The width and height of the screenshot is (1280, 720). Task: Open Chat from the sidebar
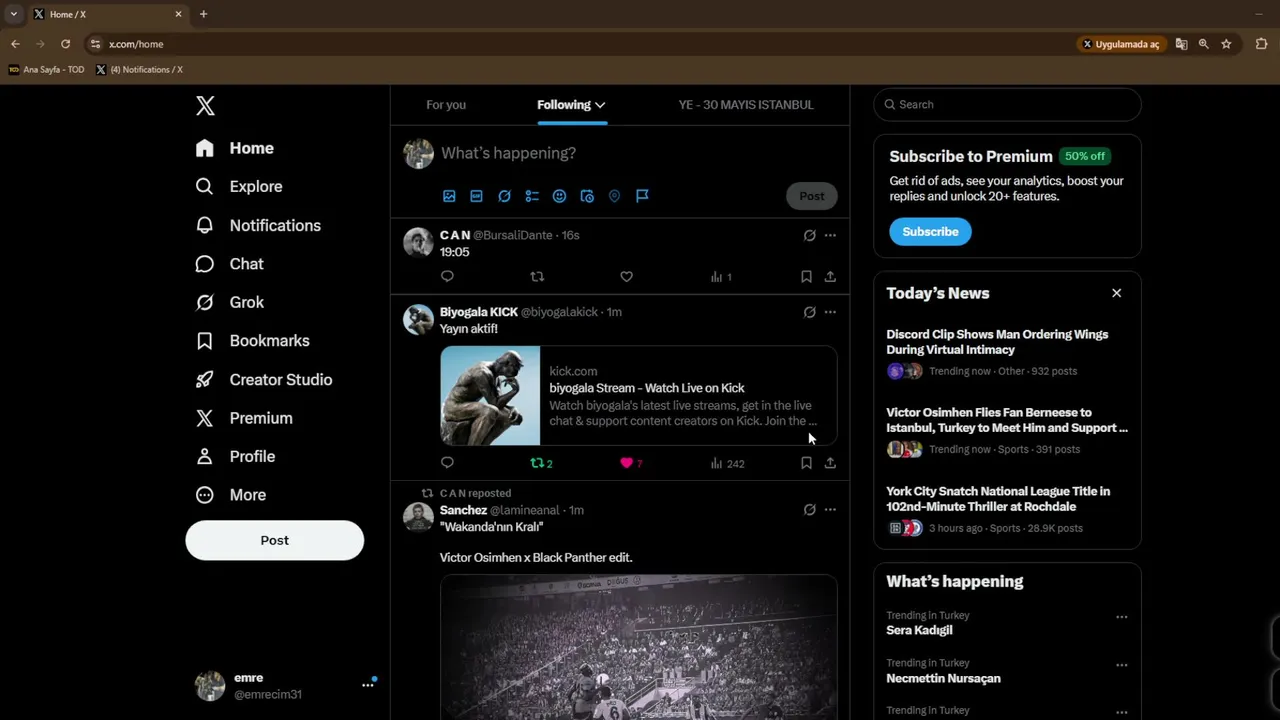click(x=230, y=264)
